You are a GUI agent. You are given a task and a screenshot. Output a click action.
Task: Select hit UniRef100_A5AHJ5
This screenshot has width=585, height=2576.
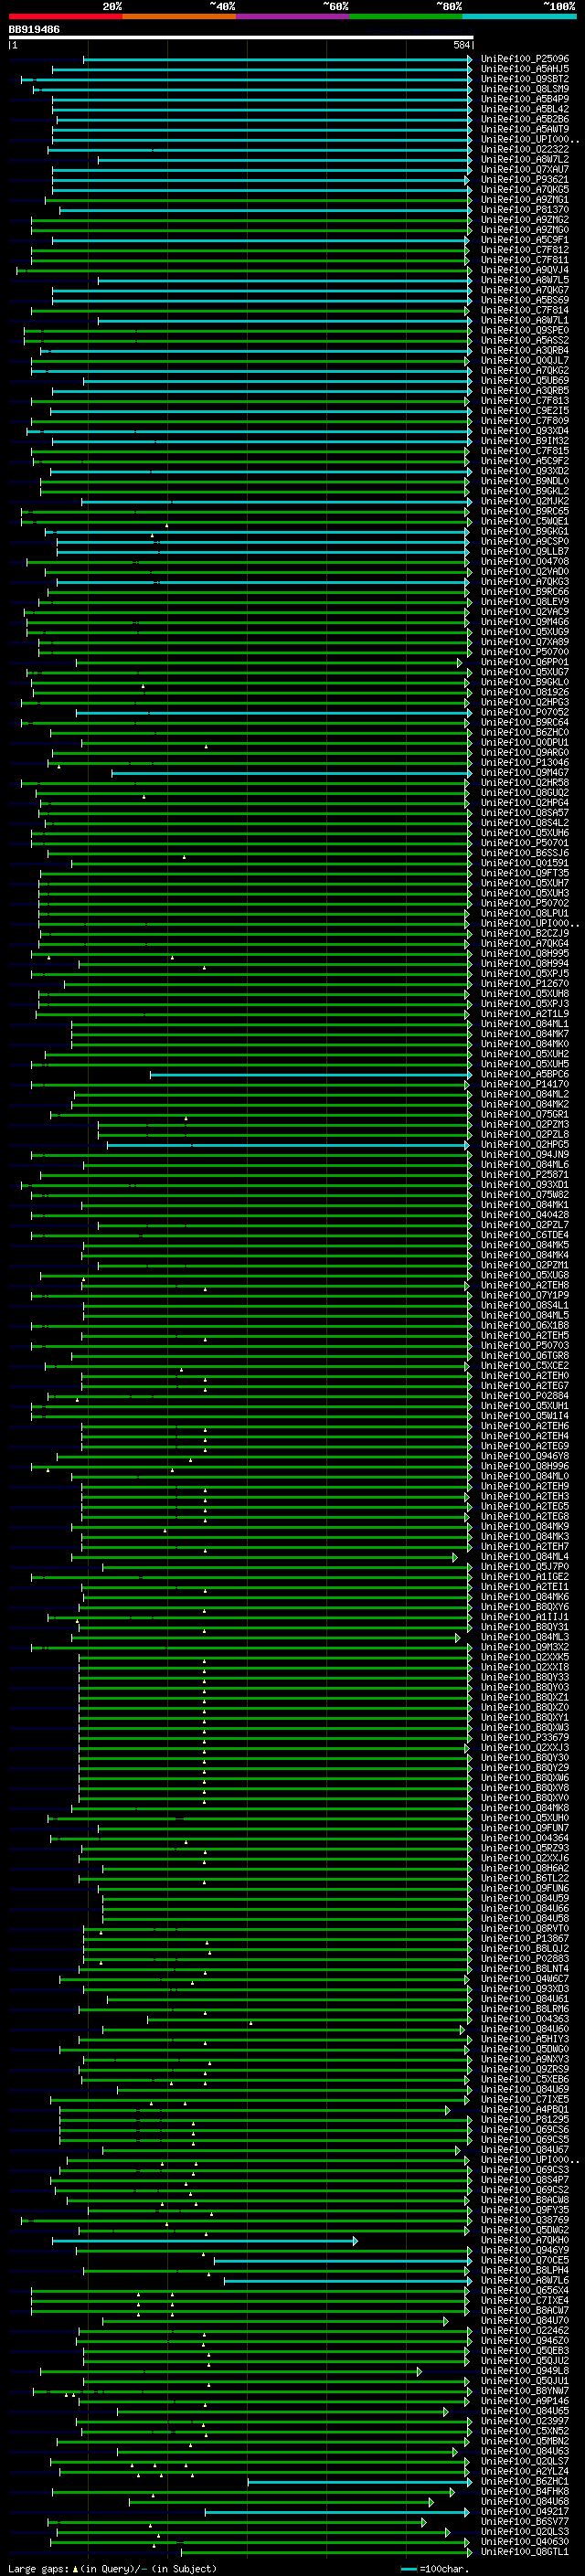[x=524, y=69]
